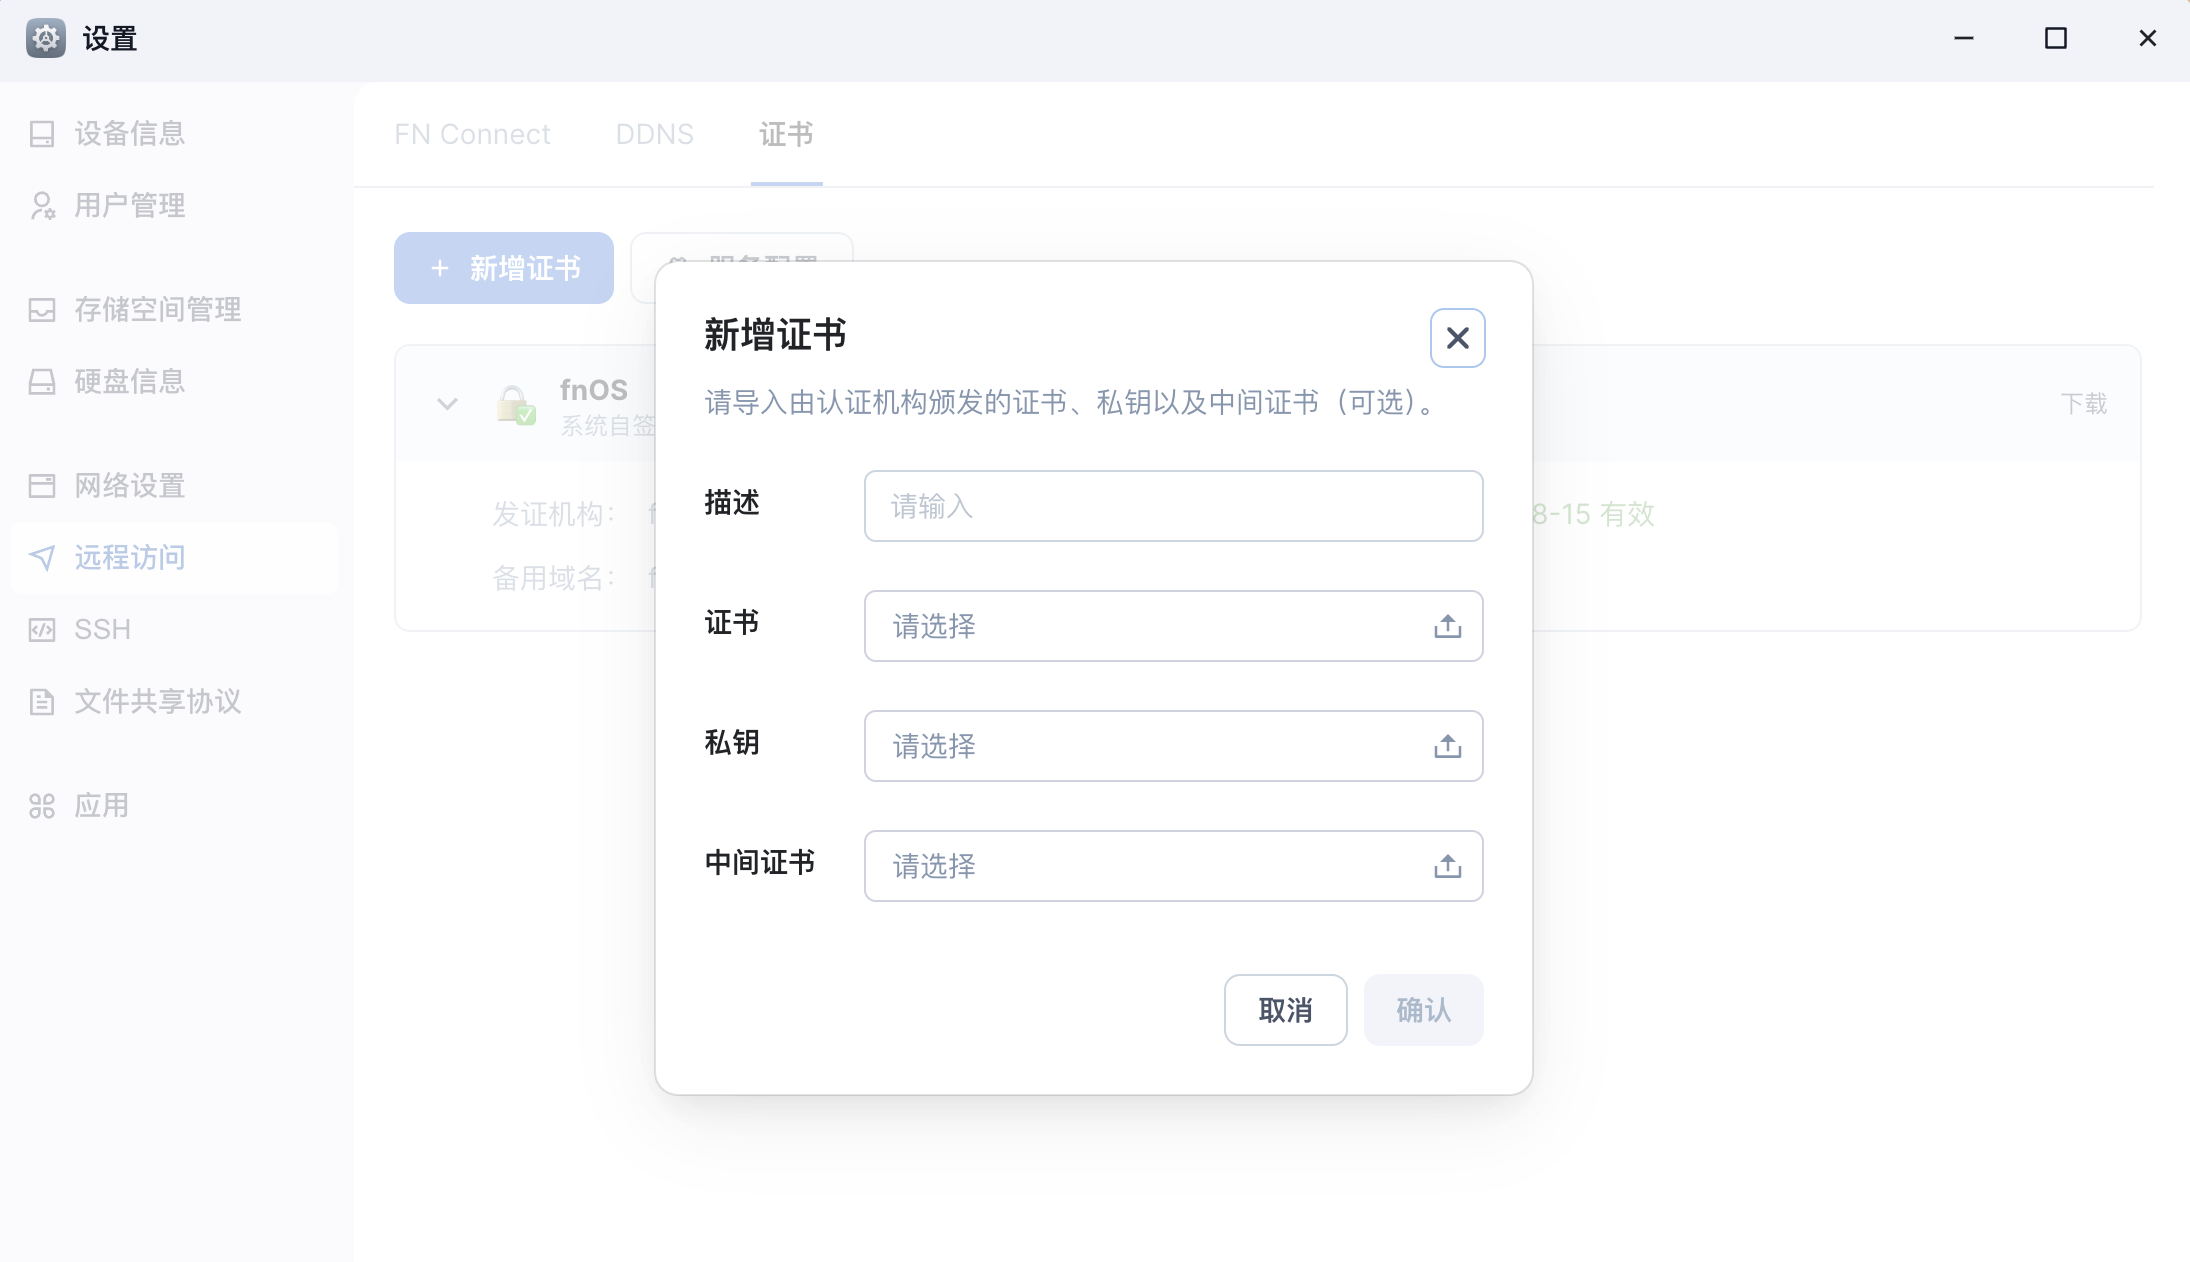Select 应用 in the sidebar
2190x1262 pixels.
click(101, 805)
